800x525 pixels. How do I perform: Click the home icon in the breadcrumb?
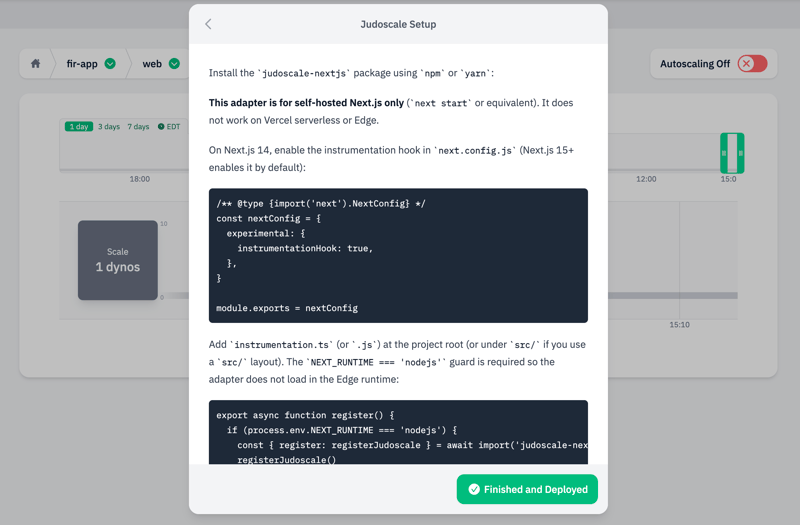[35, 63]
